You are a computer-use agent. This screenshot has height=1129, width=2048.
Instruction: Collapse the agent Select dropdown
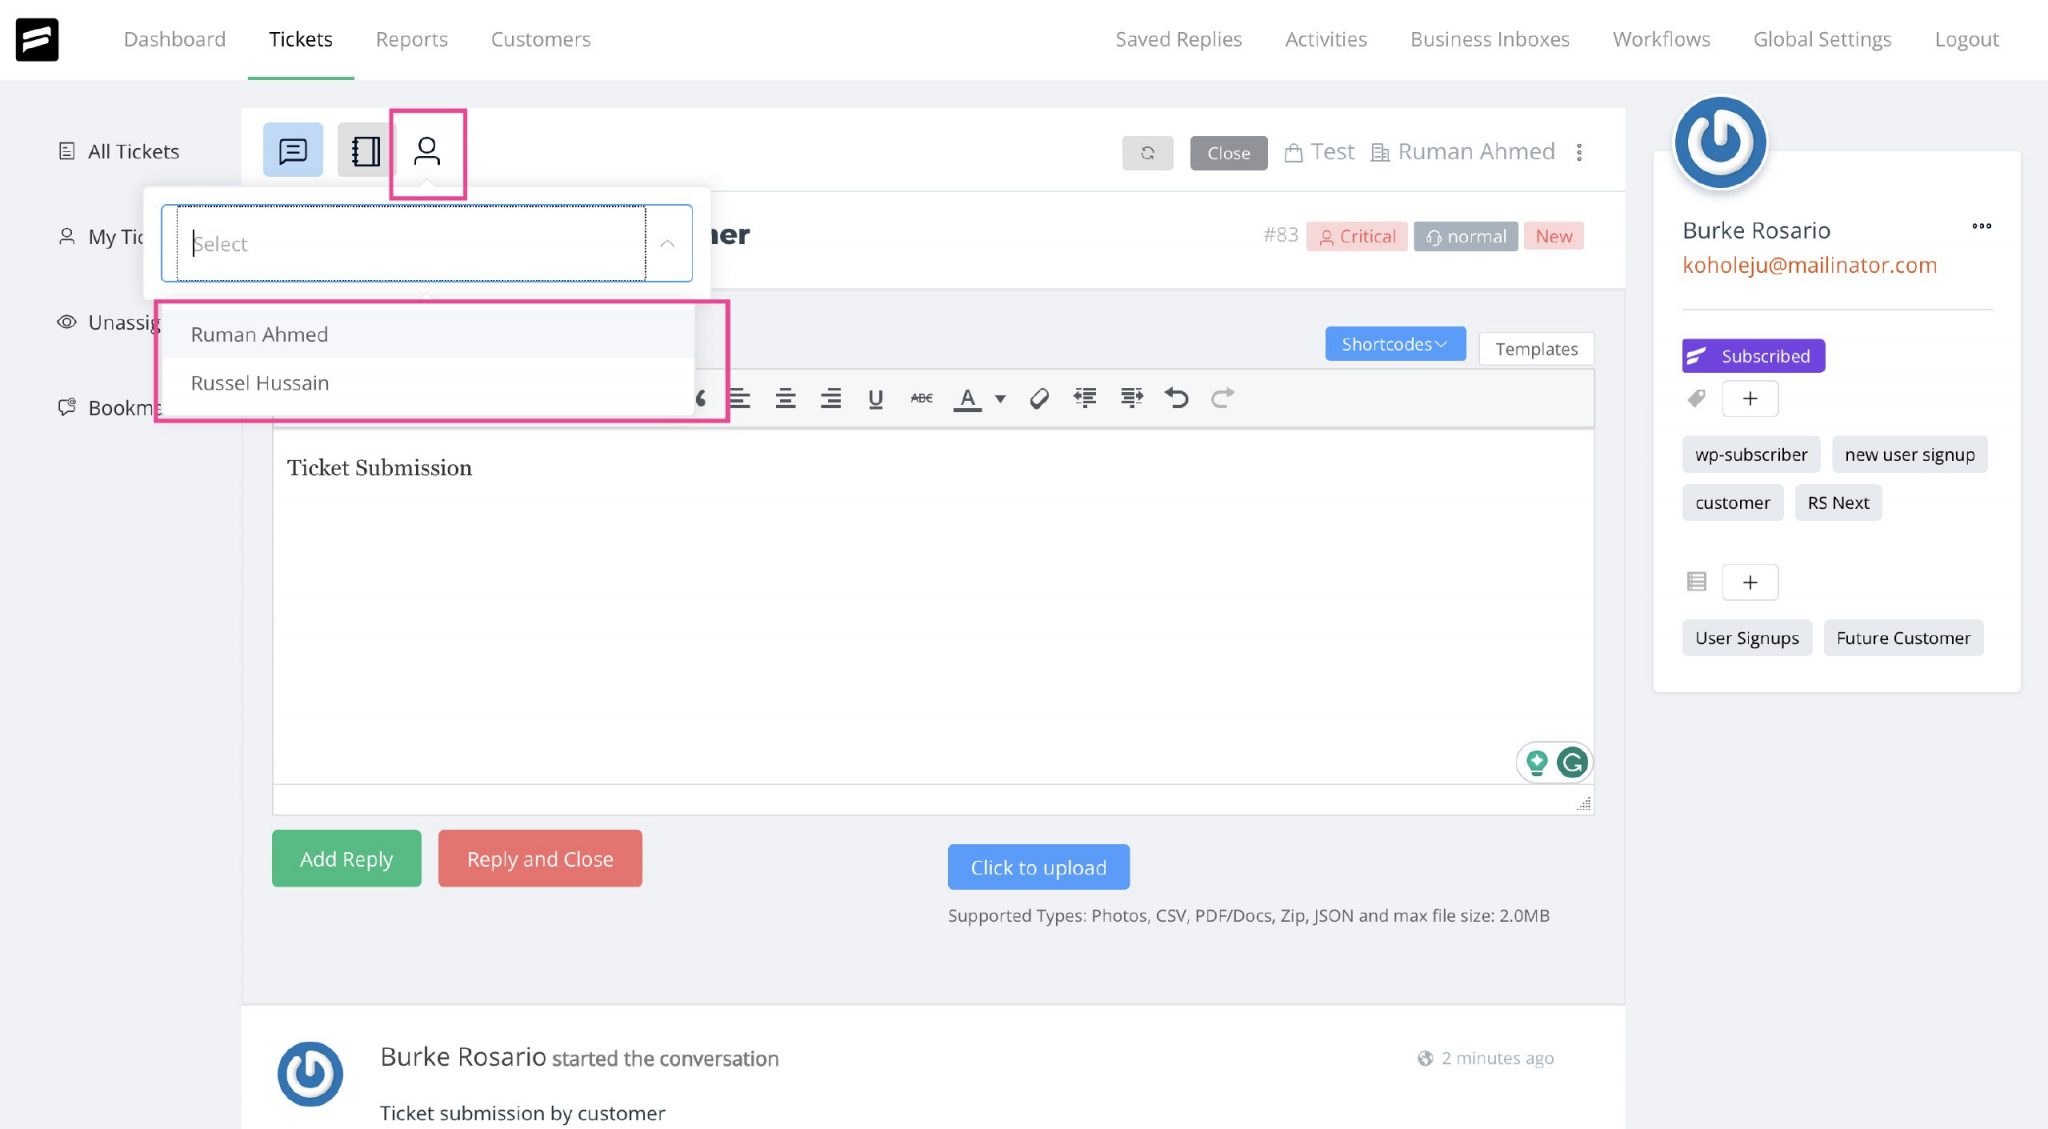667,243
